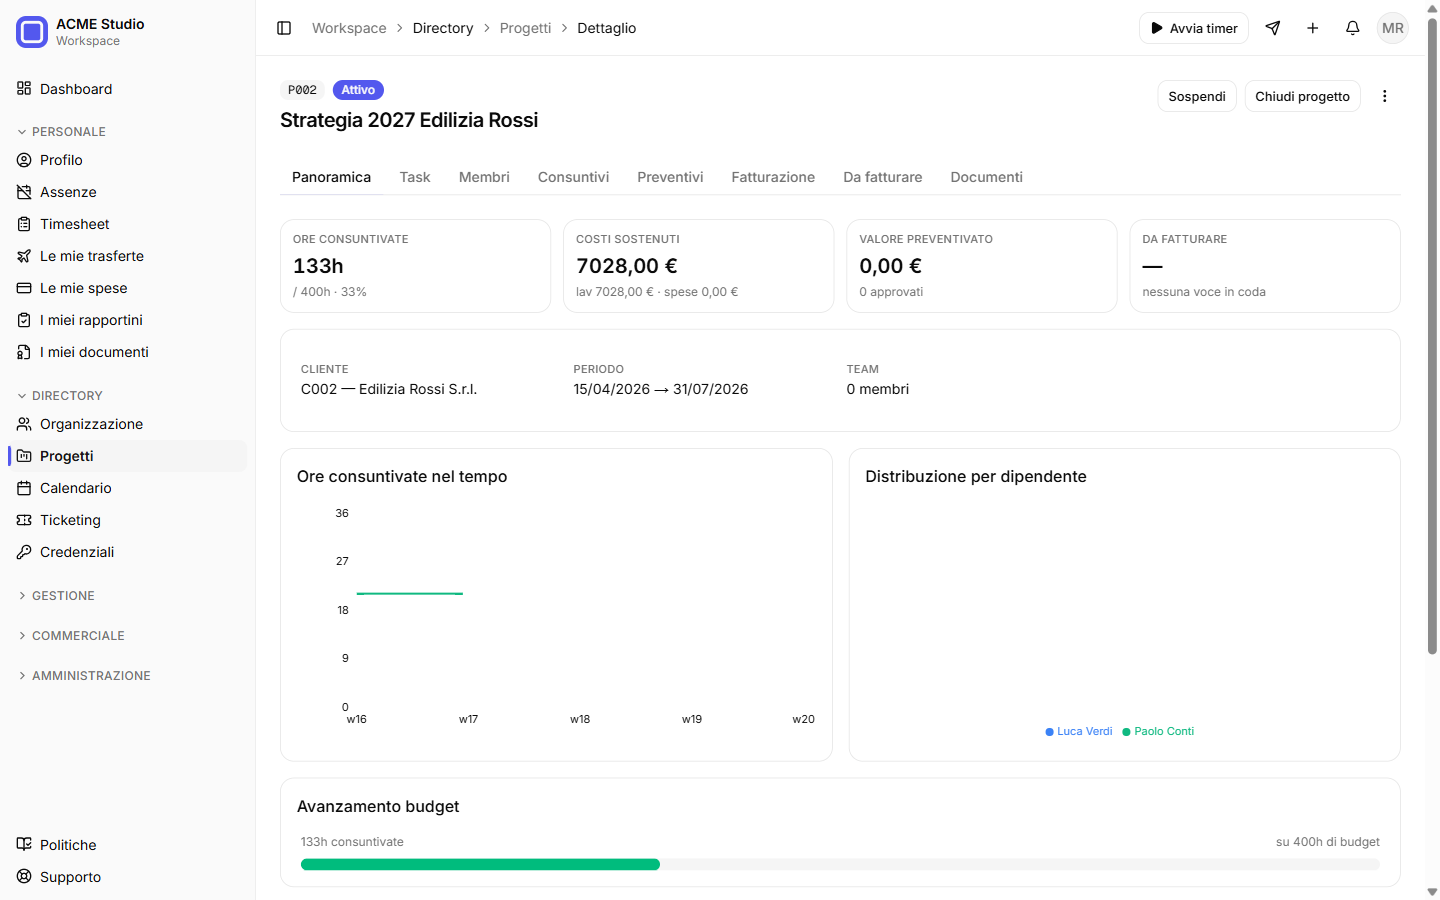Viewport: 1440px width, 900px height.
Task: Click 'nessuna voce in coda' text
Action: tap(1204, 292)
